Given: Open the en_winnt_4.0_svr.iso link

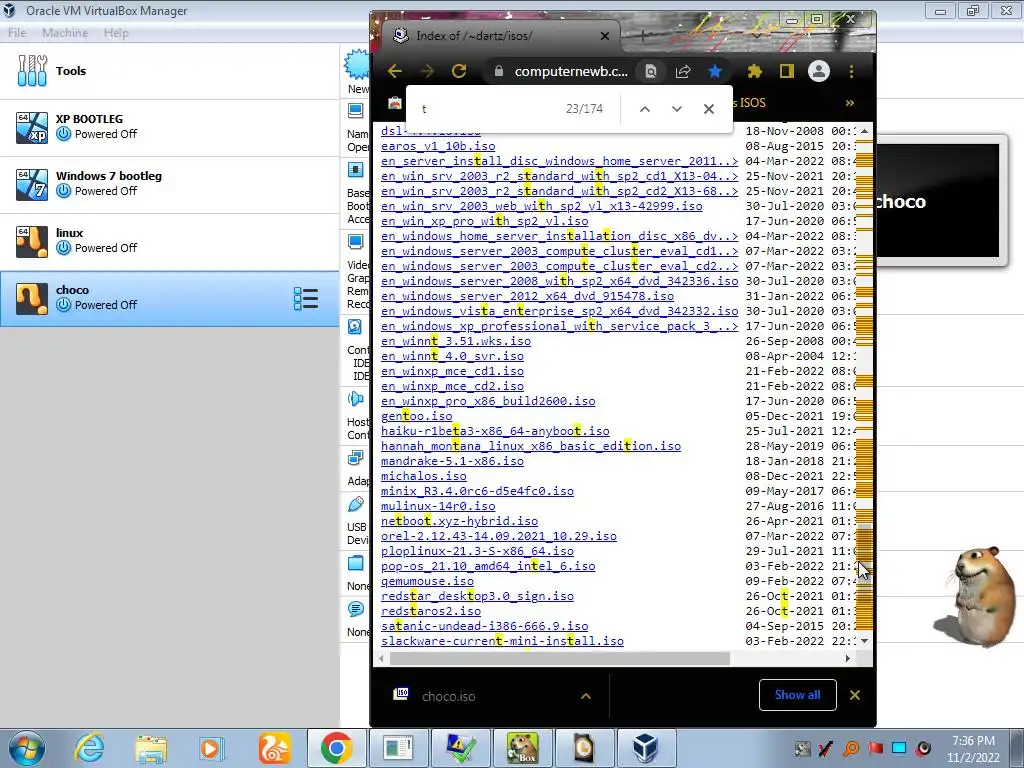Looking at the screenshot, I should tap(453, 356).
